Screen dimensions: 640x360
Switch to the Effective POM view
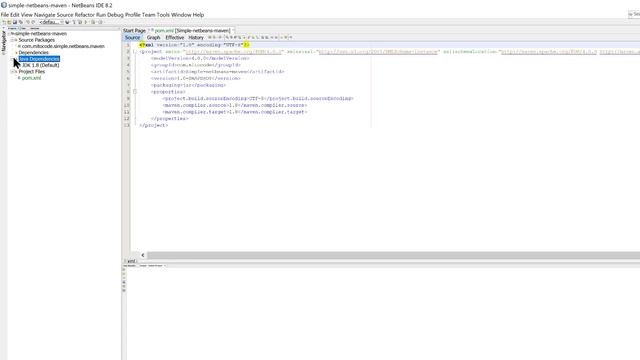point(175,38)
